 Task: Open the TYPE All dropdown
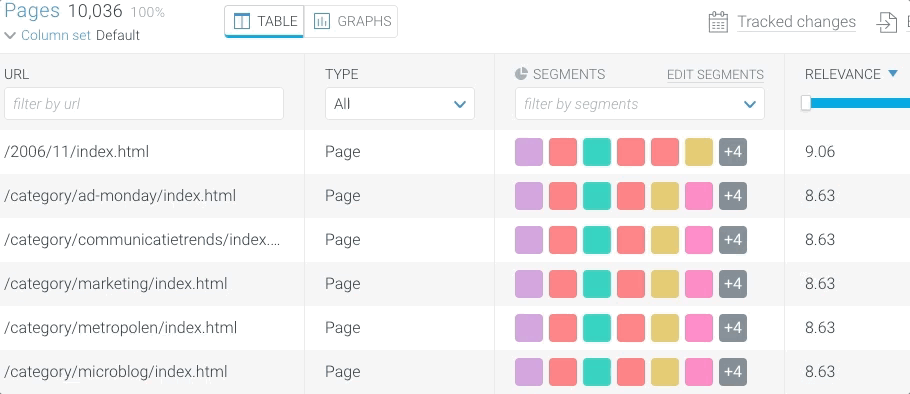[400, 104]
